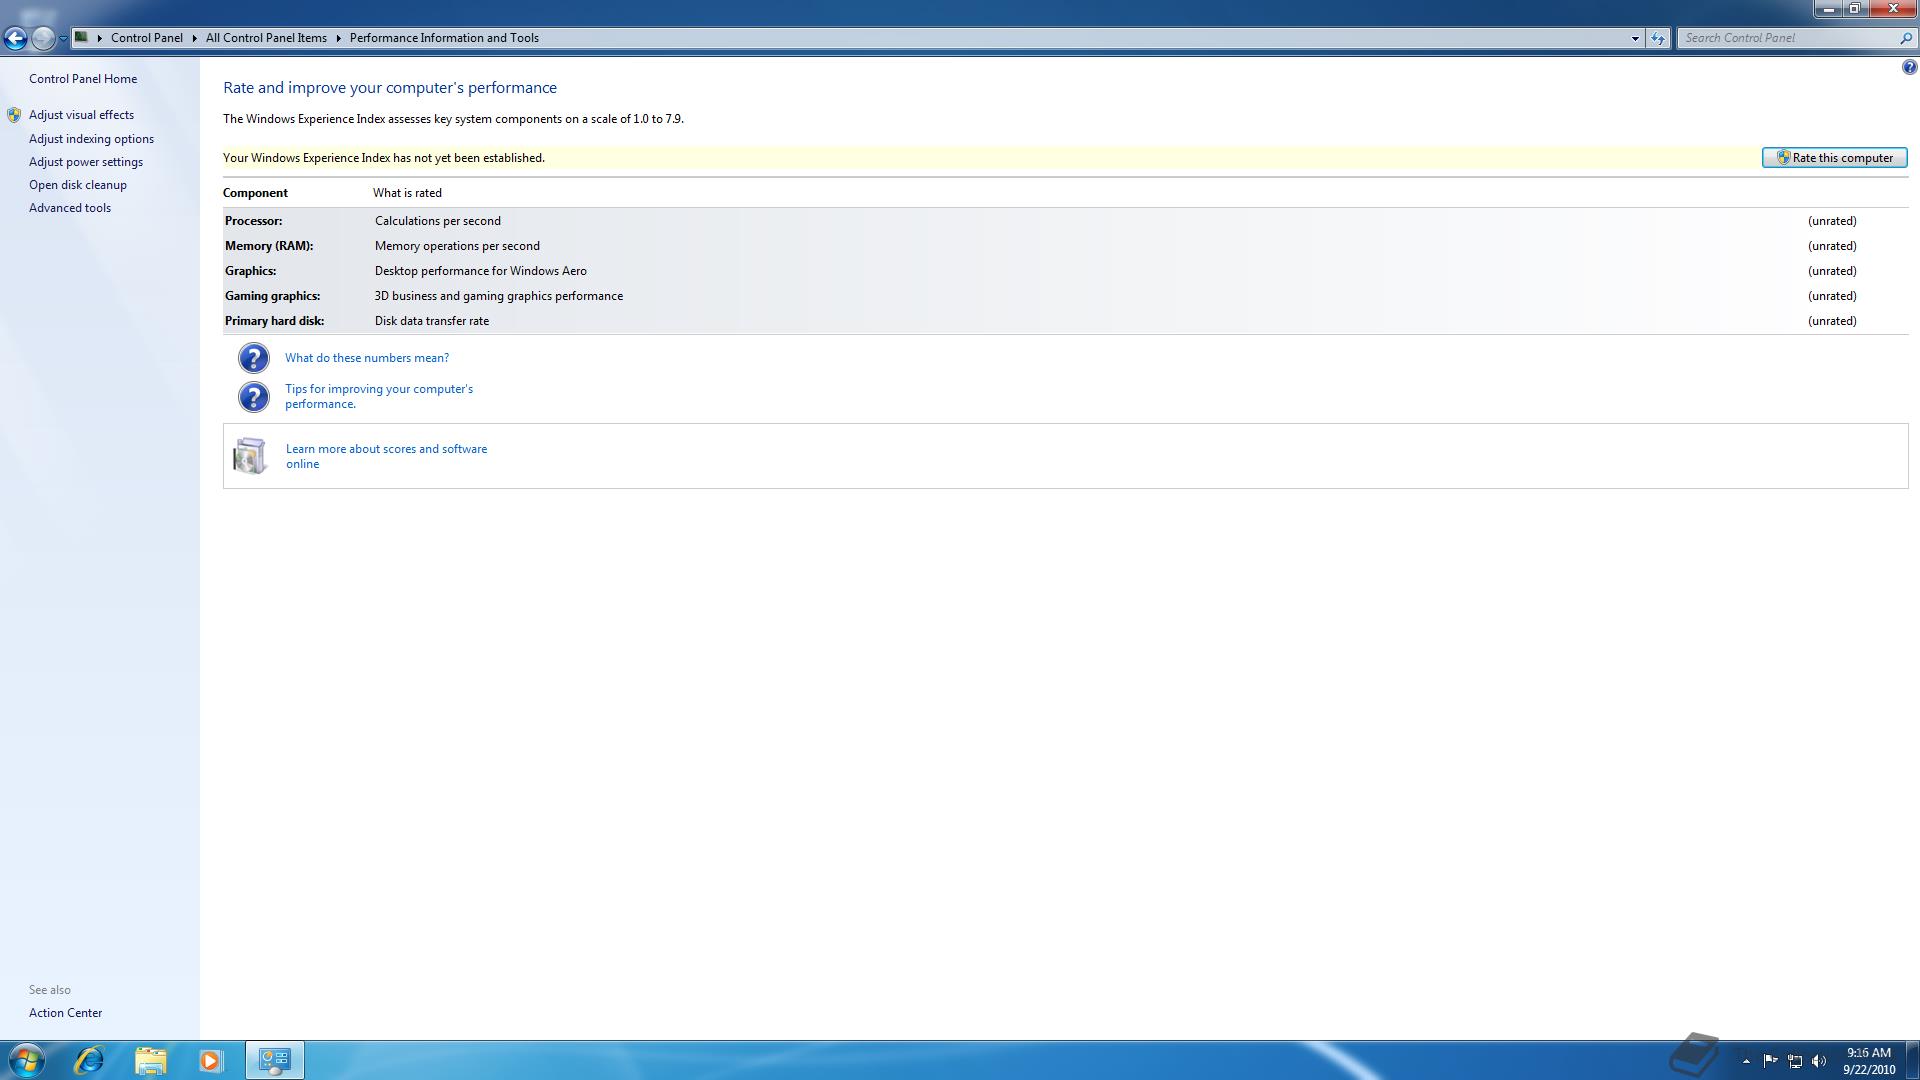The width and height of the screenshot is (1920, 1080).
Task: Open Adjust visual effects
Action: click(81, 115)
